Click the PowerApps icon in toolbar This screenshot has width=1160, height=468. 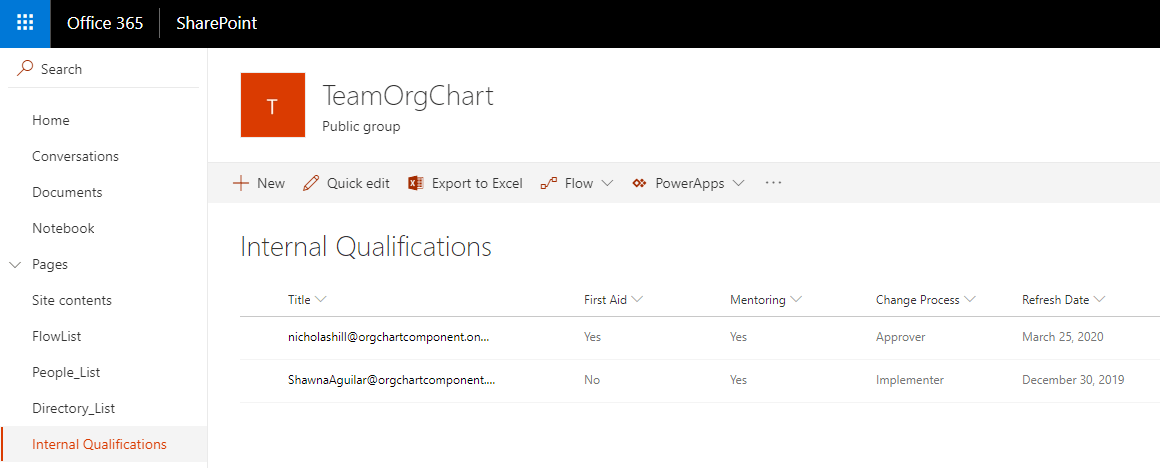(639, 183)
